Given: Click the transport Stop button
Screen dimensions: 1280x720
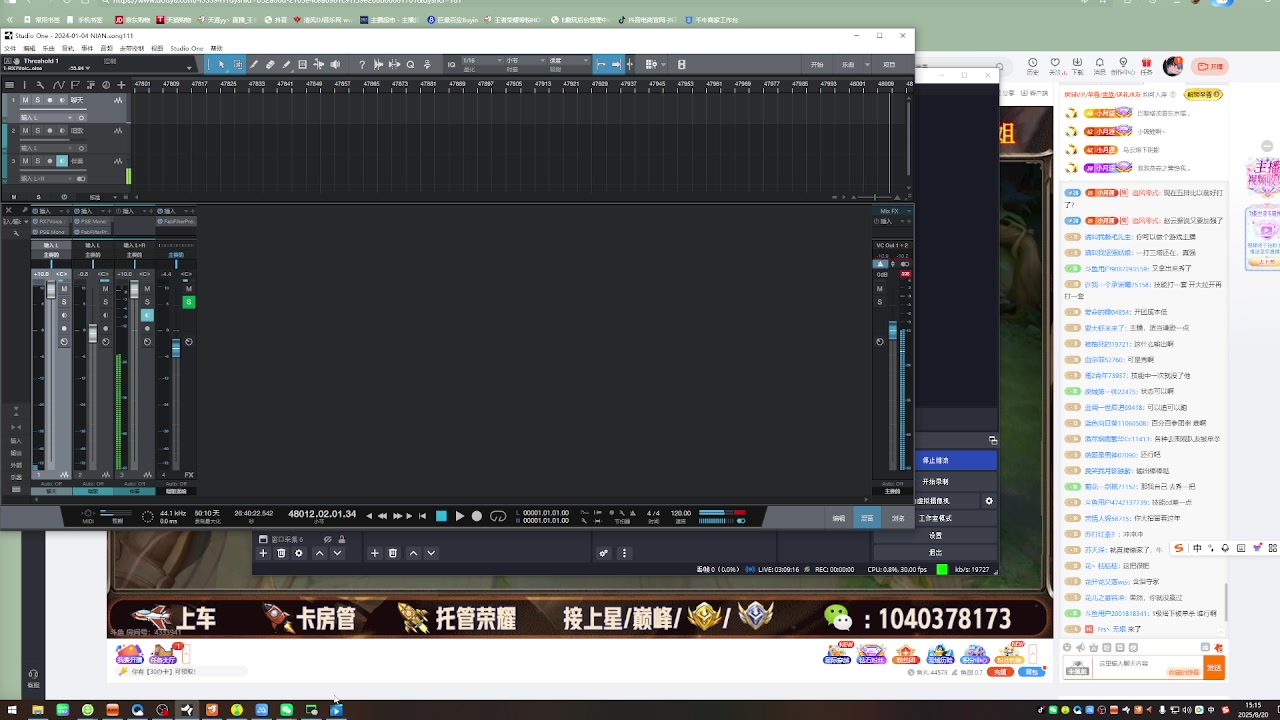Looking at the screenshot, I should click(441, 516).
